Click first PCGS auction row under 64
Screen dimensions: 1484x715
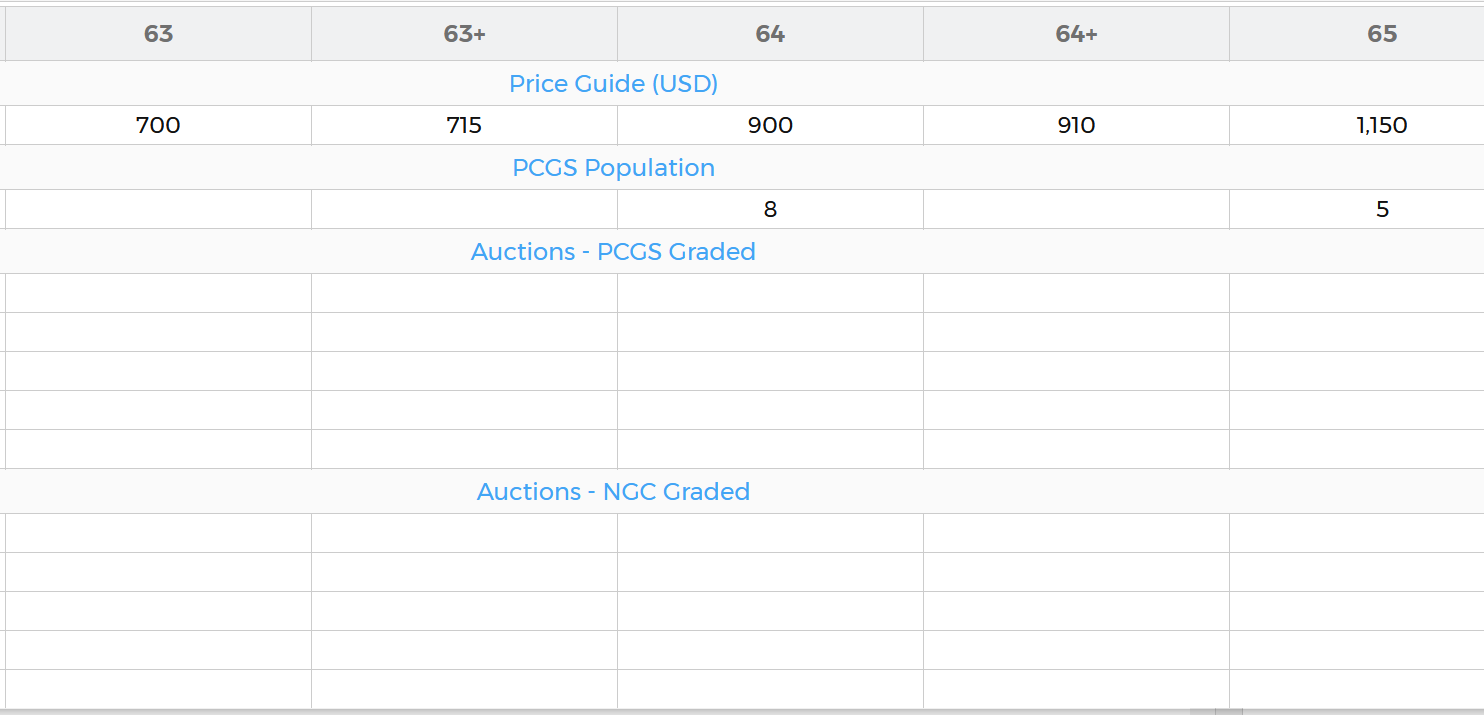[770, 293]
